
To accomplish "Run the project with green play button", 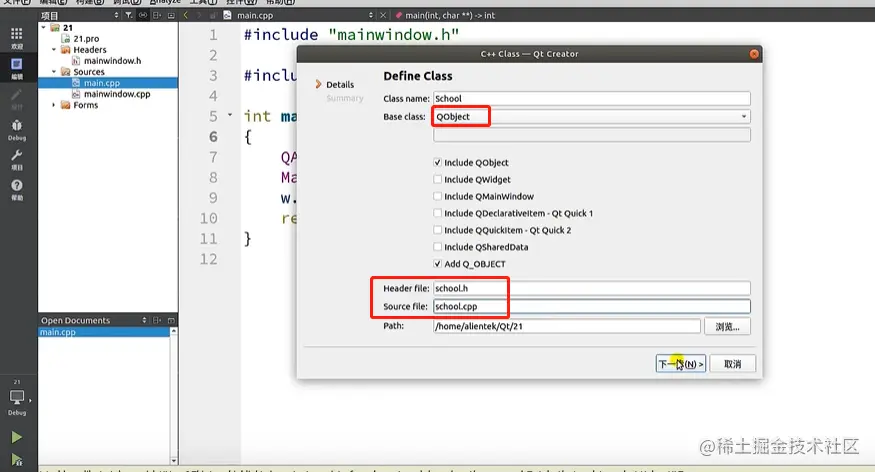I will [17, 437].
